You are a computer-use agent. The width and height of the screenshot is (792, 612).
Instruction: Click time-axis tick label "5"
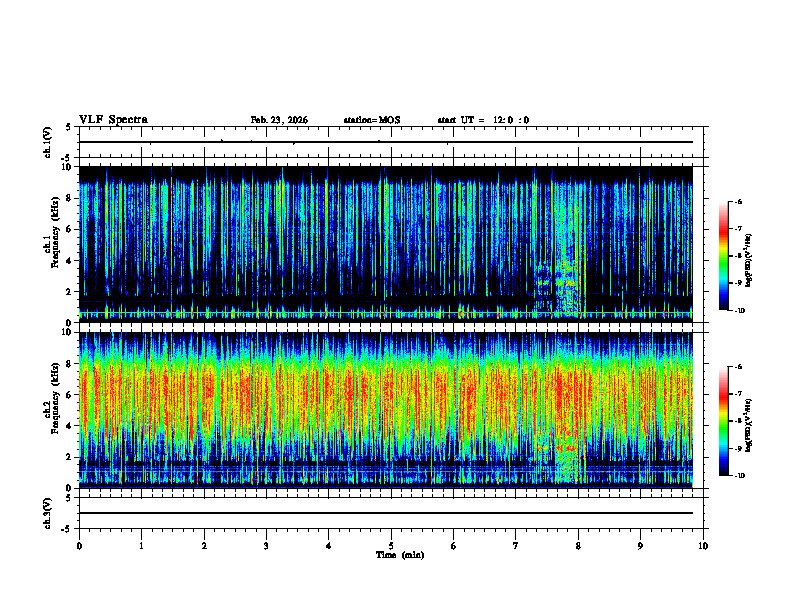391,546
